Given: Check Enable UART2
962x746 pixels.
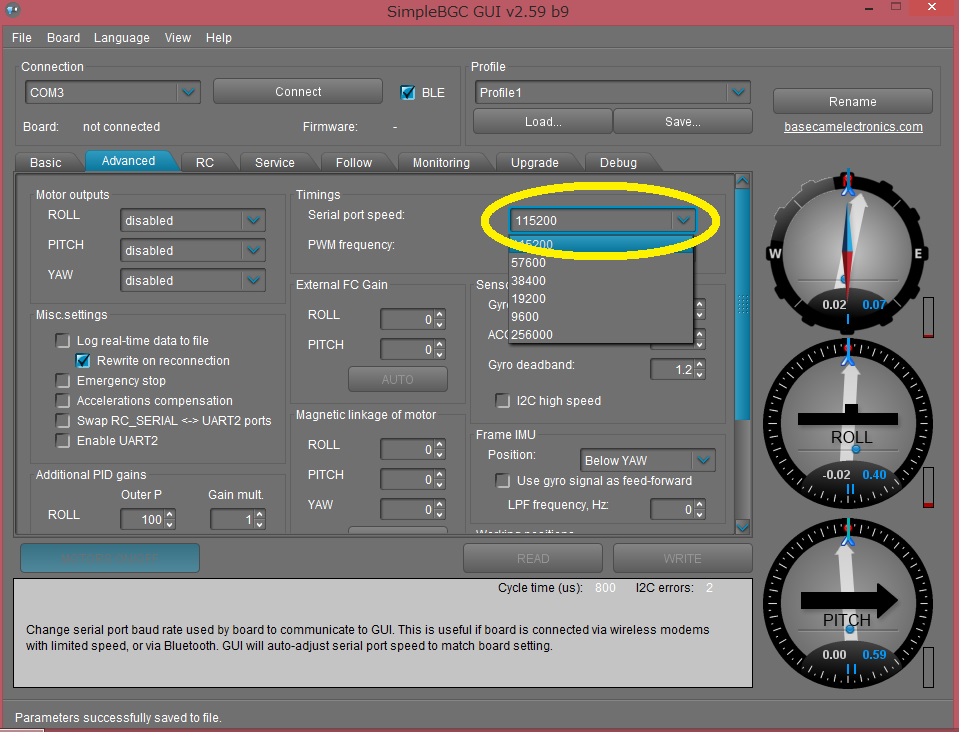Looking at the screenshot, I should tap(63, 440).
